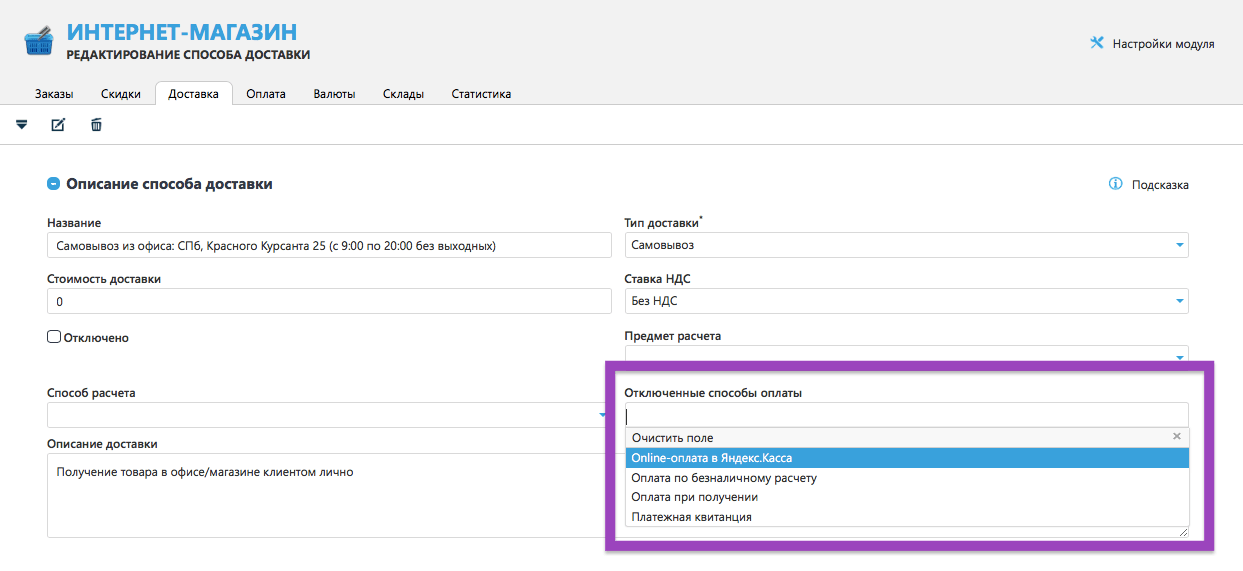
Task: Click the Название input field
Action: coord(329,245)
